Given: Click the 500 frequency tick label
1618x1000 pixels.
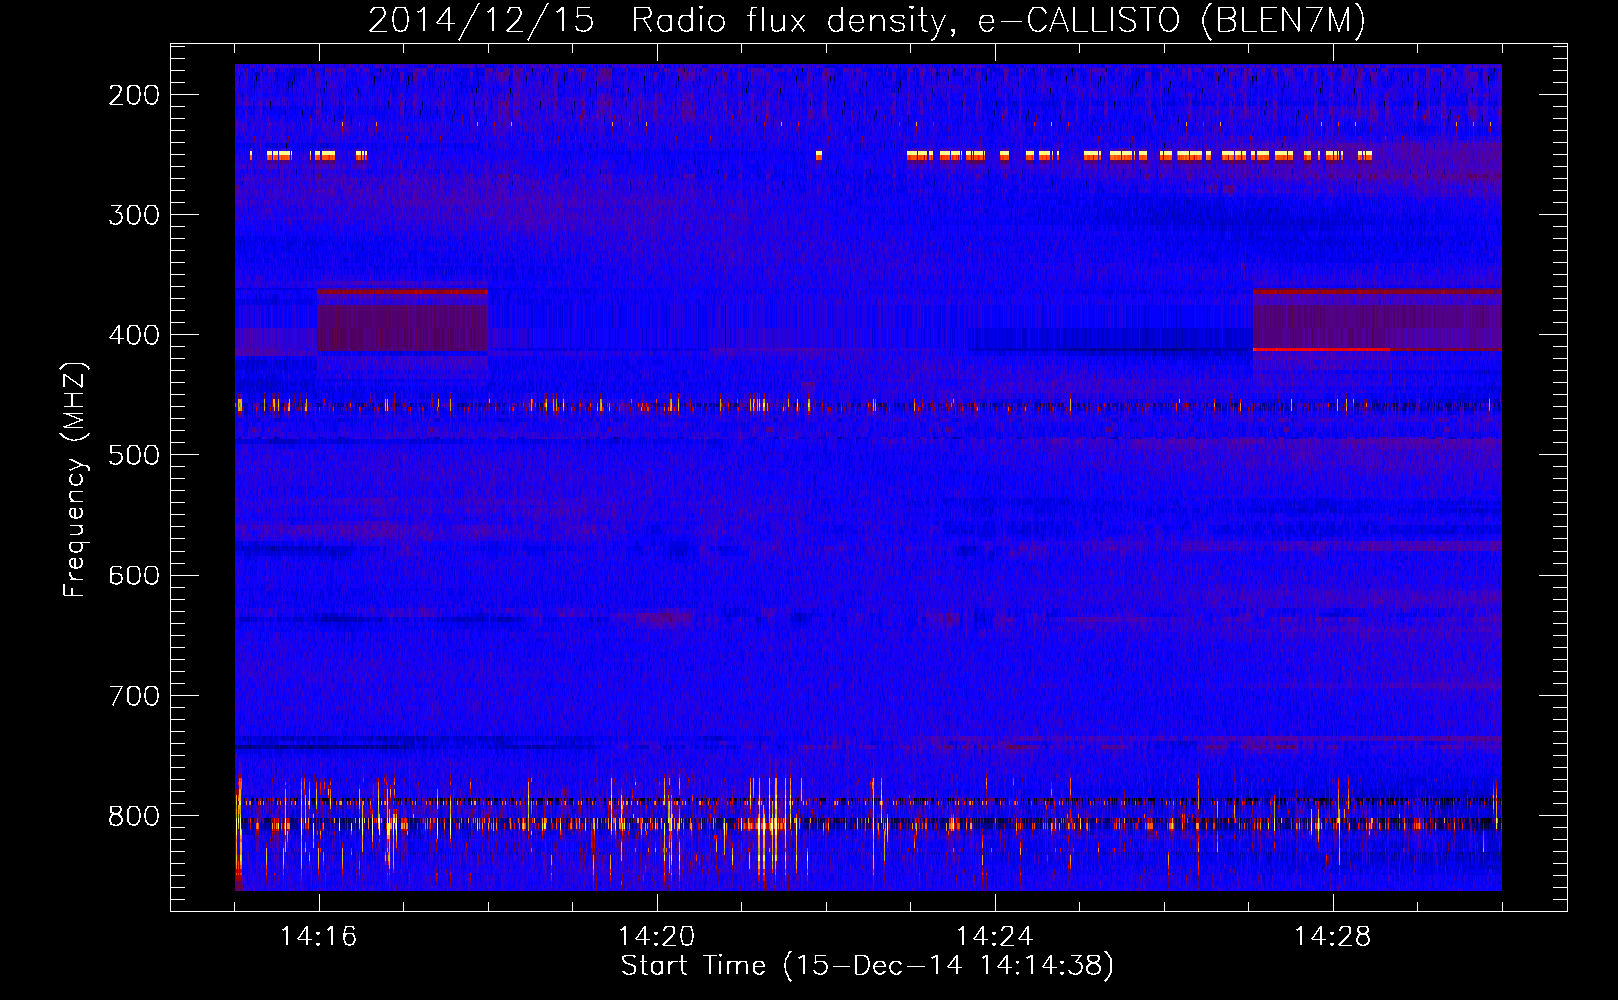Looking at the screenshot, I should 134,455.
